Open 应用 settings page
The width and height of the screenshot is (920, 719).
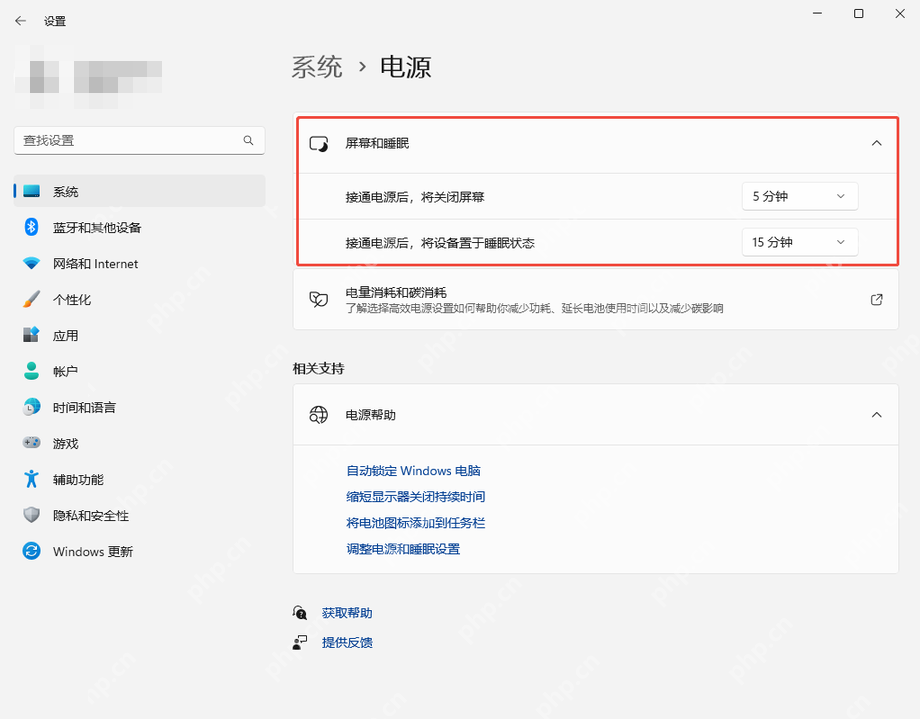(140, 335)
